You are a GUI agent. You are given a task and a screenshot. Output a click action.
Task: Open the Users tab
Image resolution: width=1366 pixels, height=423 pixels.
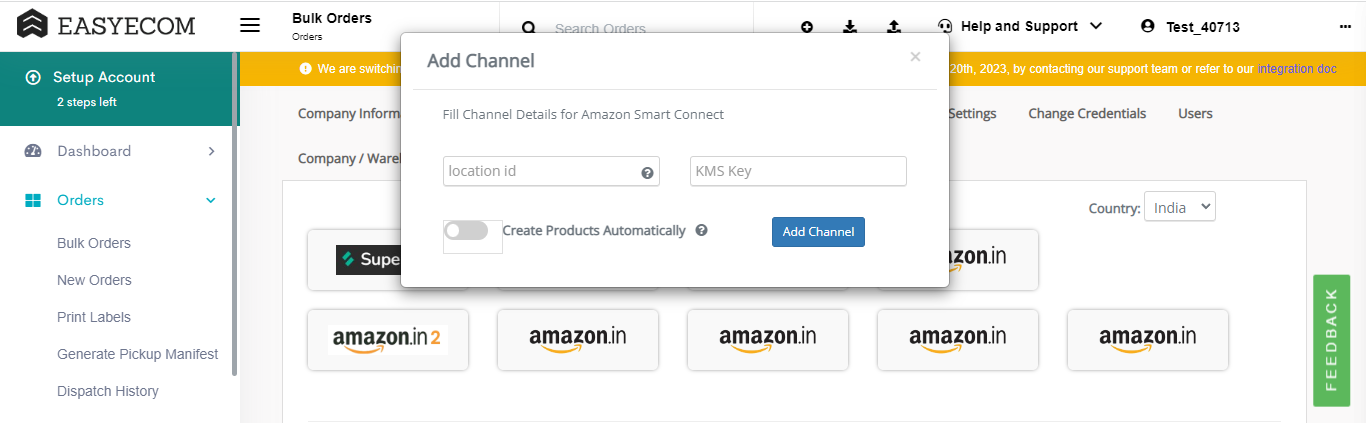point(1195,113)
